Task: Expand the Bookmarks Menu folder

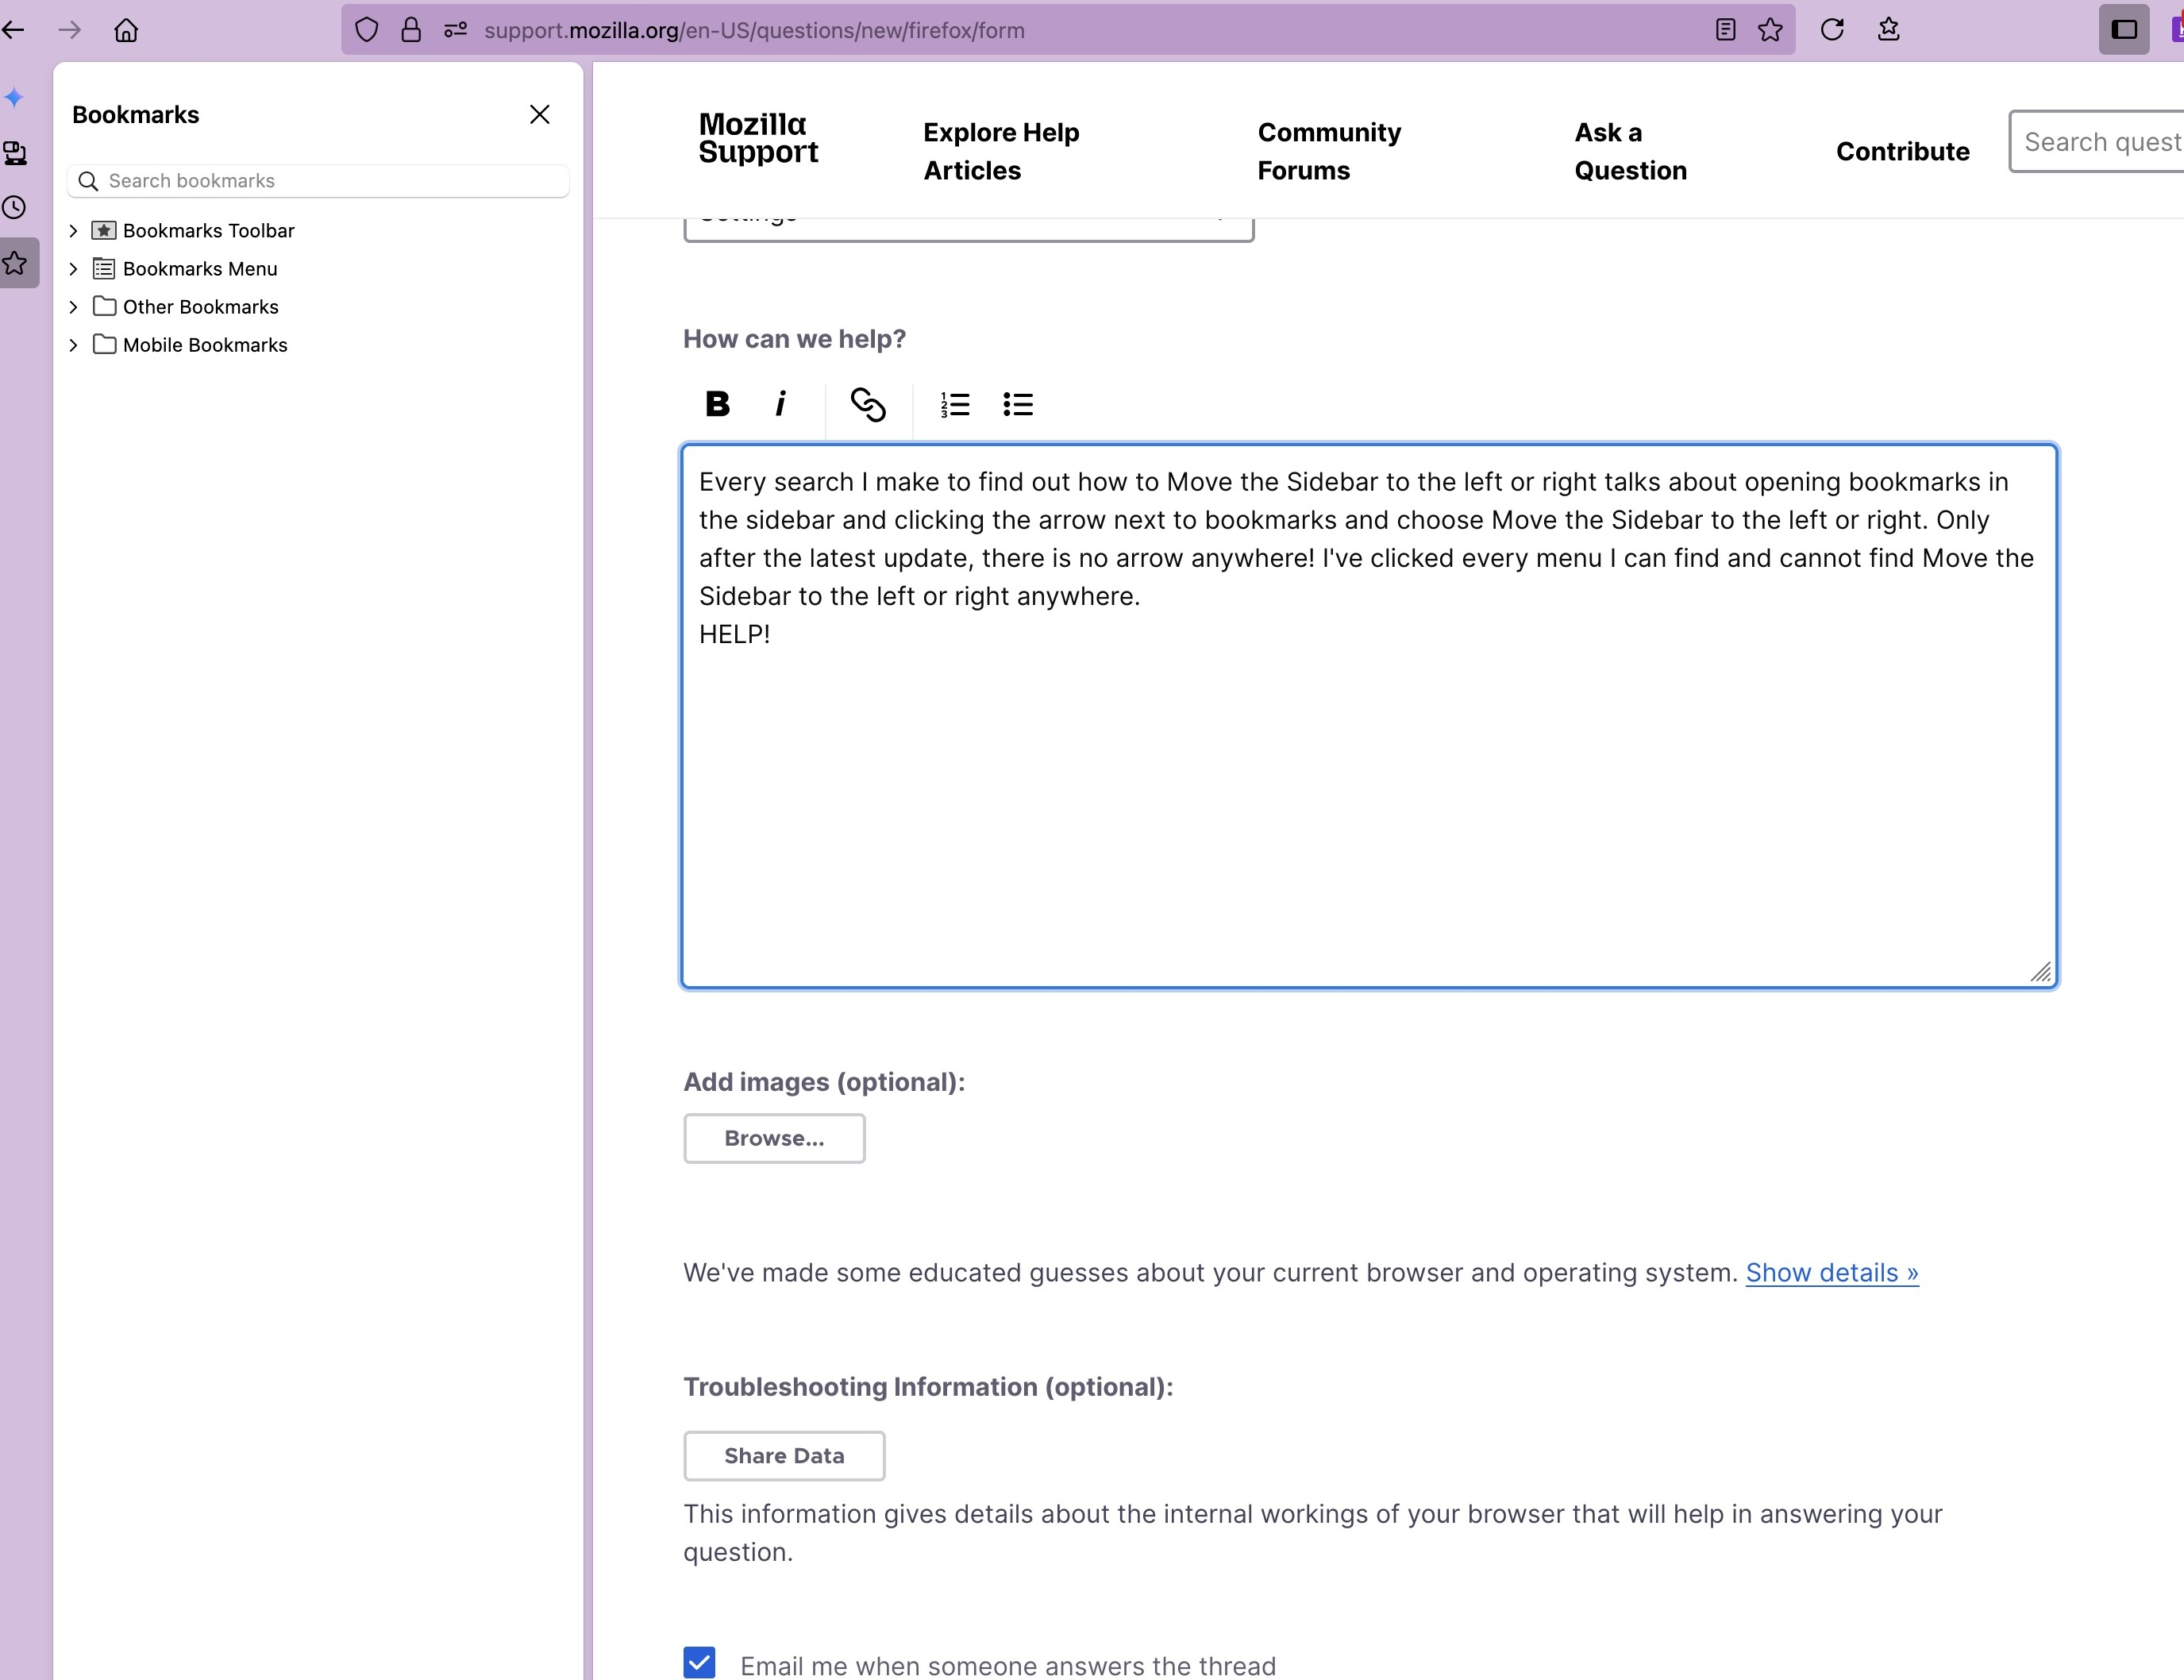Action: (73, 269)
